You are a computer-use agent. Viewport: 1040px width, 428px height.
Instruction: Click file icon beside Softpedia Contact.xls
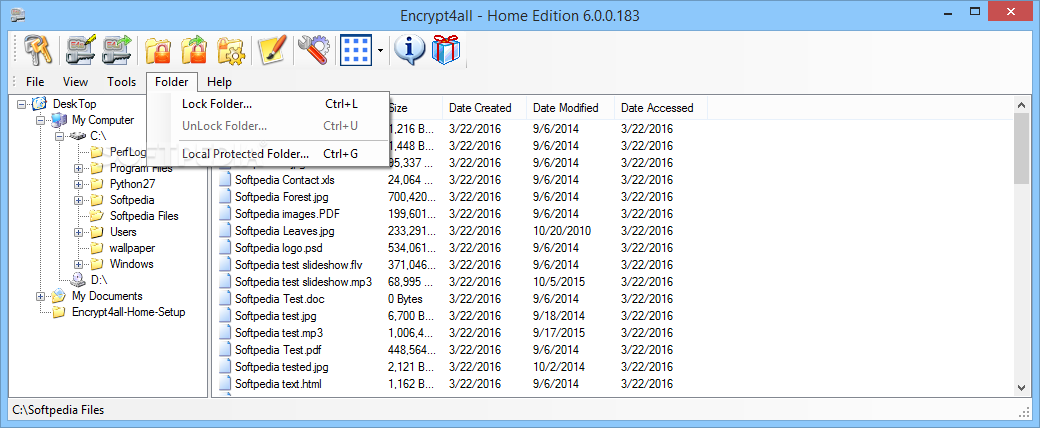(225, 179)
